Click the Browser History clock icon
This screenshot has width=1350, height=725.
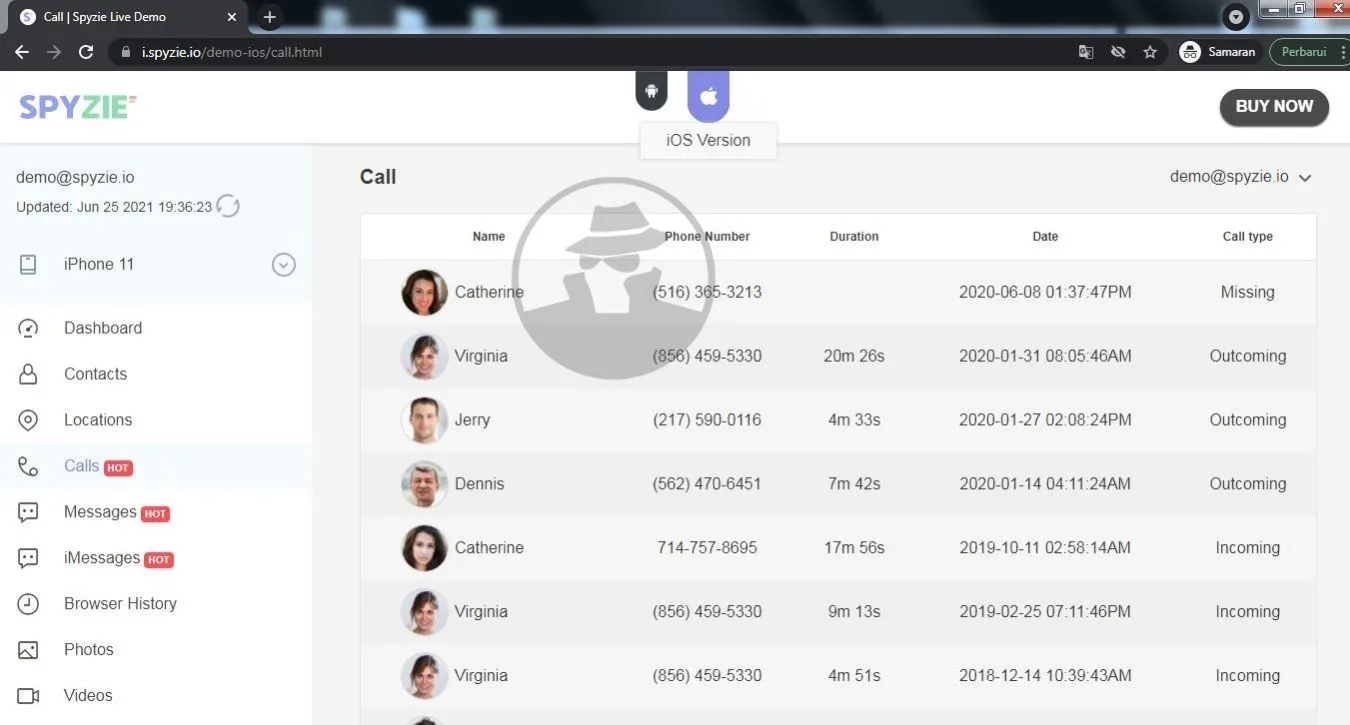[28, 604]
